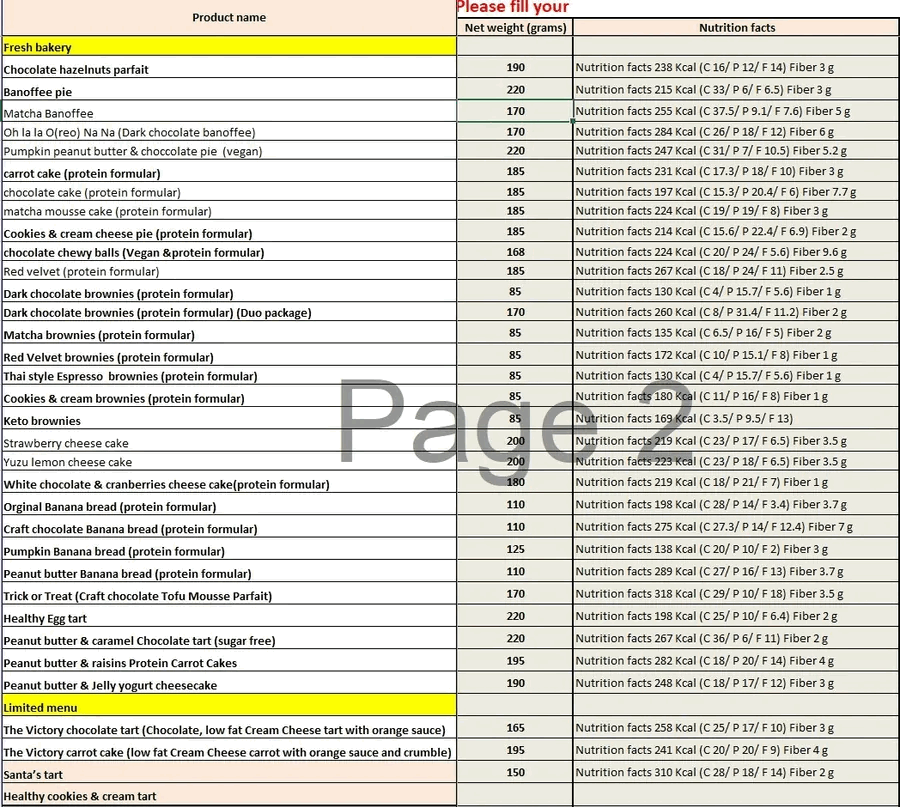900x807 pixels.
Task: Select "Red velvet (protein formular)" cell
Action: point(229,271)
